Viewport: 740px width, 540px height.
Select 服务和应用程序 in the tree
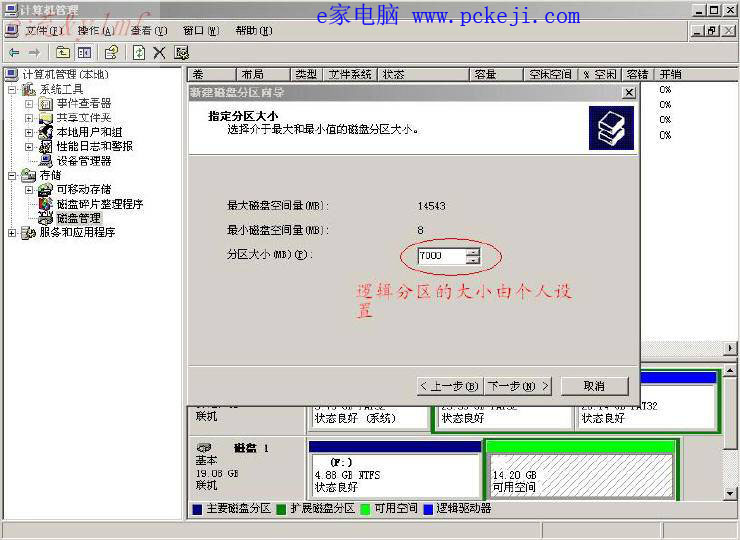77,232
